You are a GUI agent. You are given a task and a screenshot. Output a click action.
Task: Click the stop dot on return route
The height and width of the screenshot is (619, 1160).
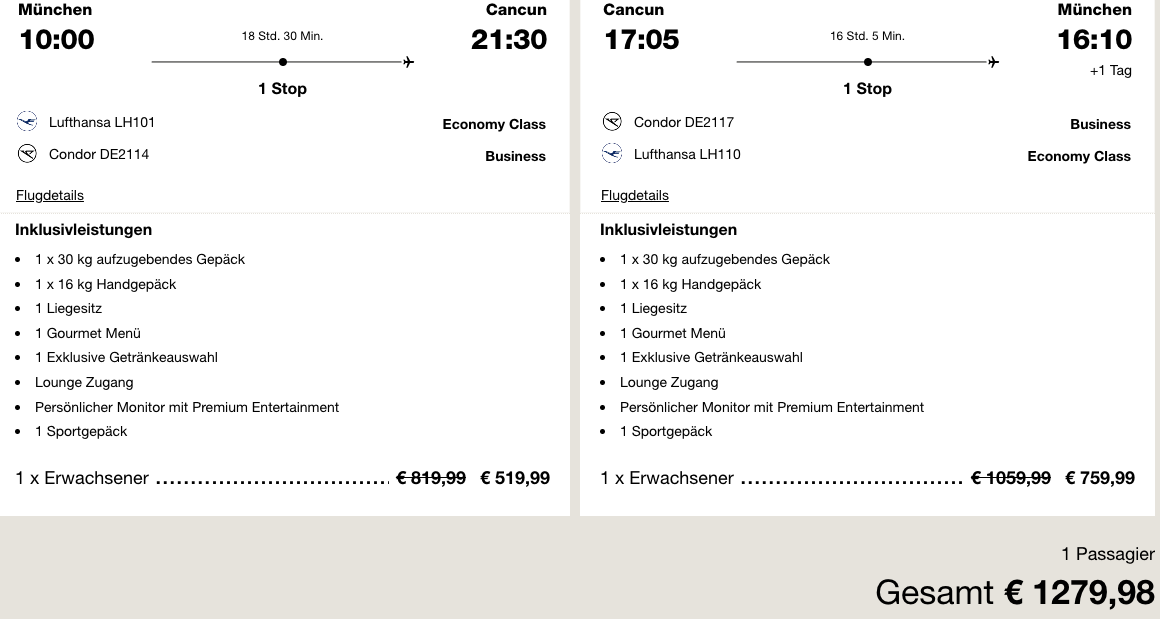click(x=868, y=62)
